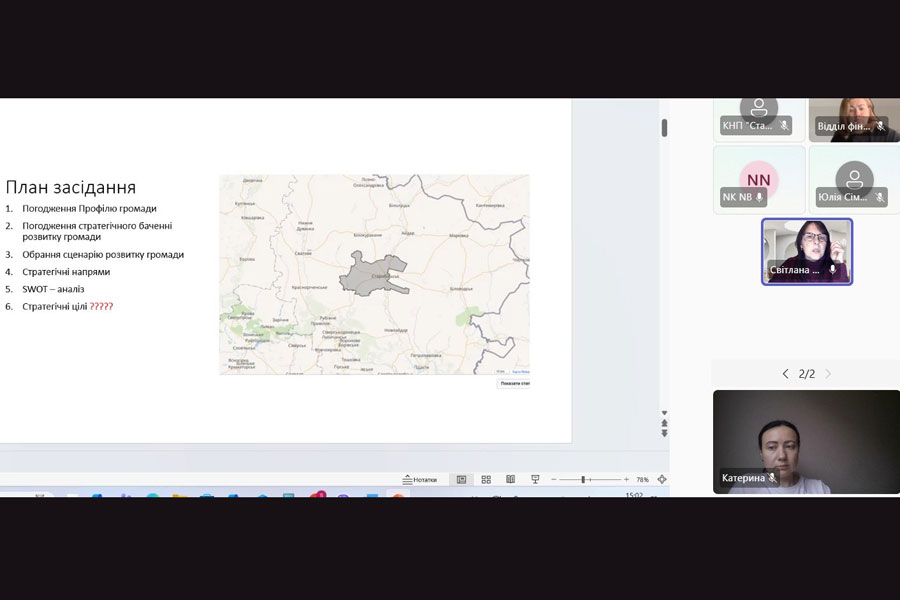The height and width of the screenshot is (600, 900).
Task: Click item SWOT – аналіз
Action: pyautogui.click(x=53, y=289)
